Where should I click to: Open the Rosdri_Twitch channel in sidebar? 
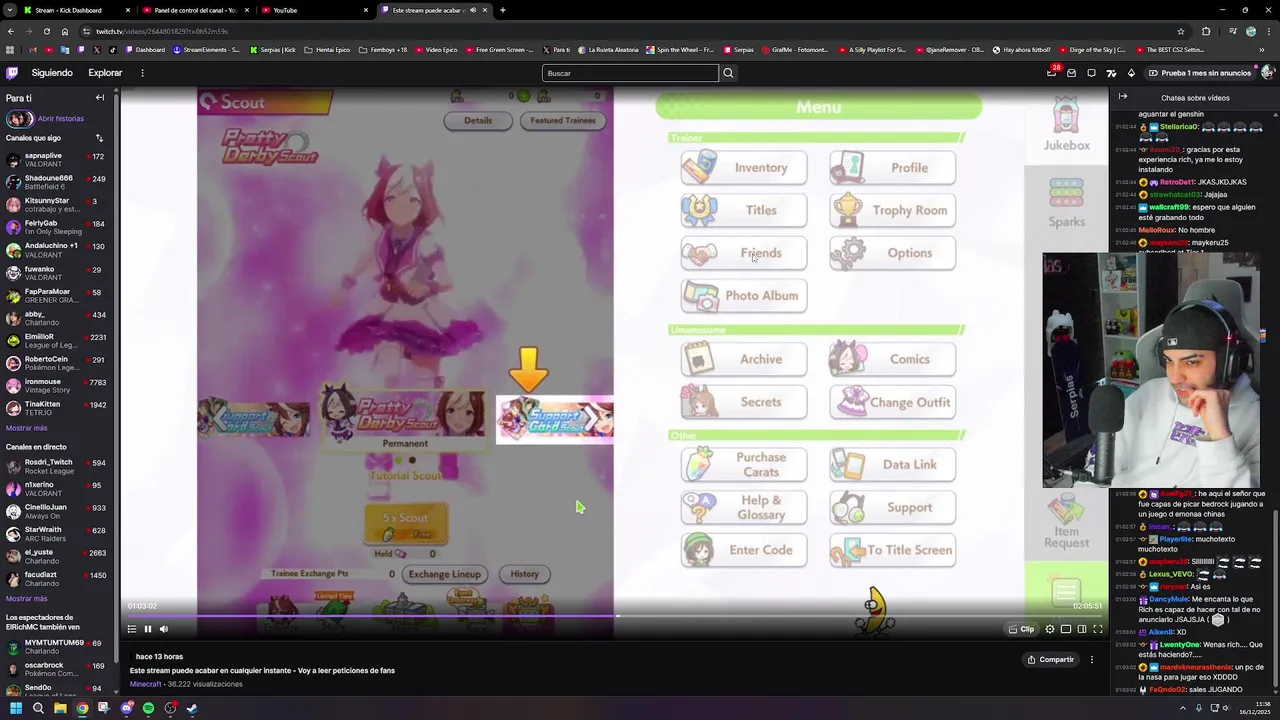point(58,466)
